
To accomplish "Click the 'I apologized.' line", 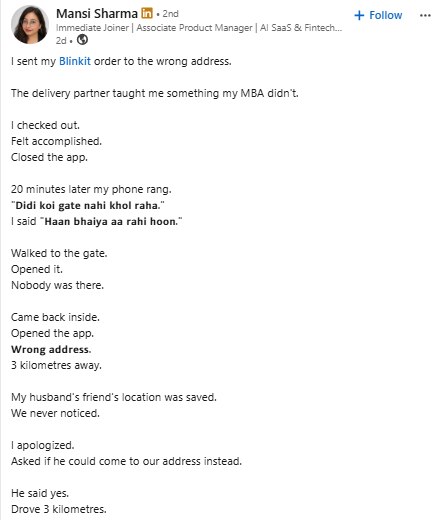I will tap(43, 445).
